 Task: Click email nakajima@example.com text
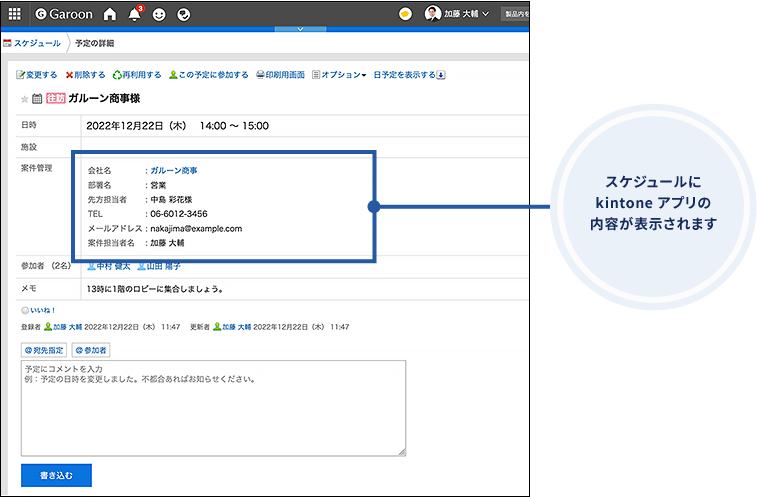pyautogui.click(x=196, y=228)
